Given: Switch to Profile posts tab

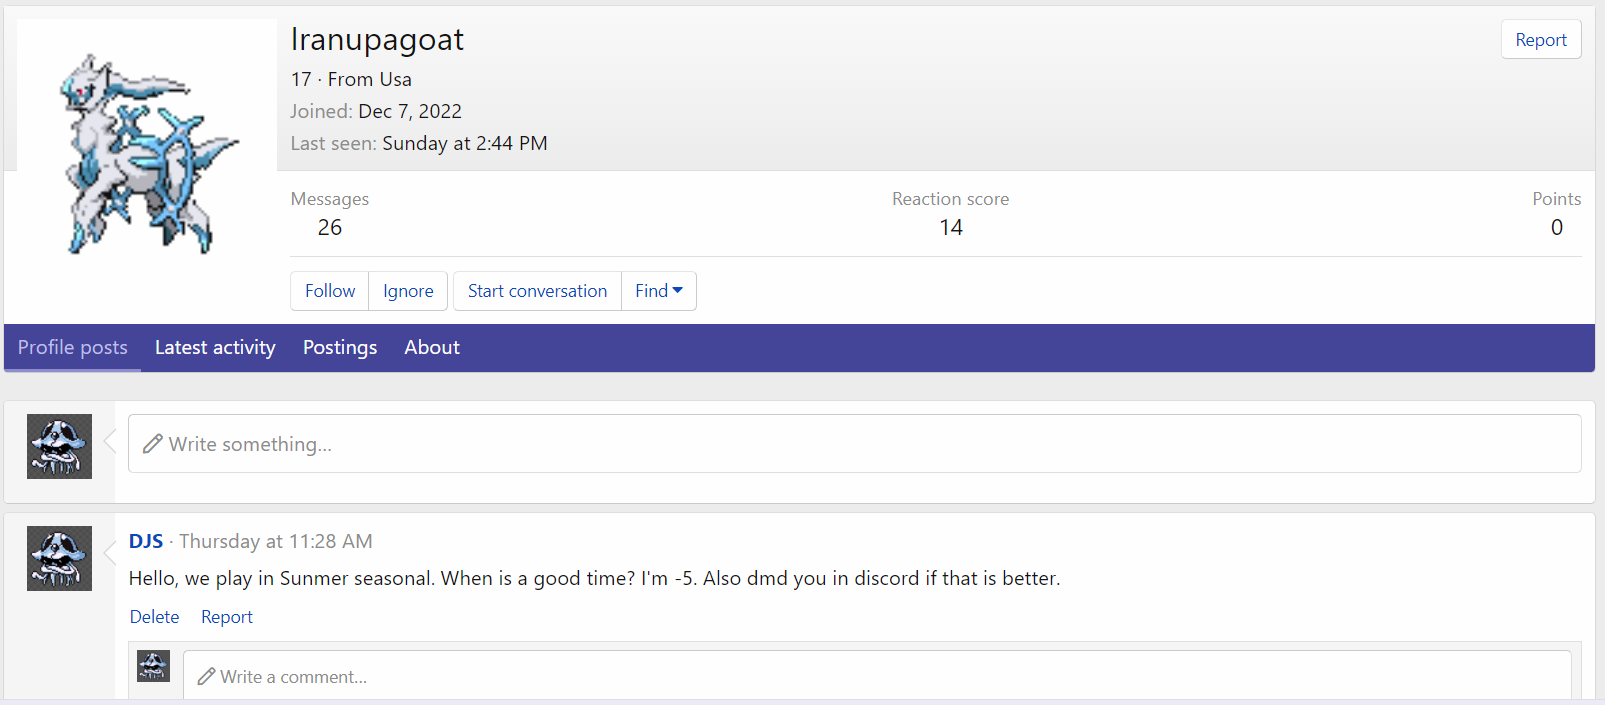Looking at the screenshot, I should 73,347.
